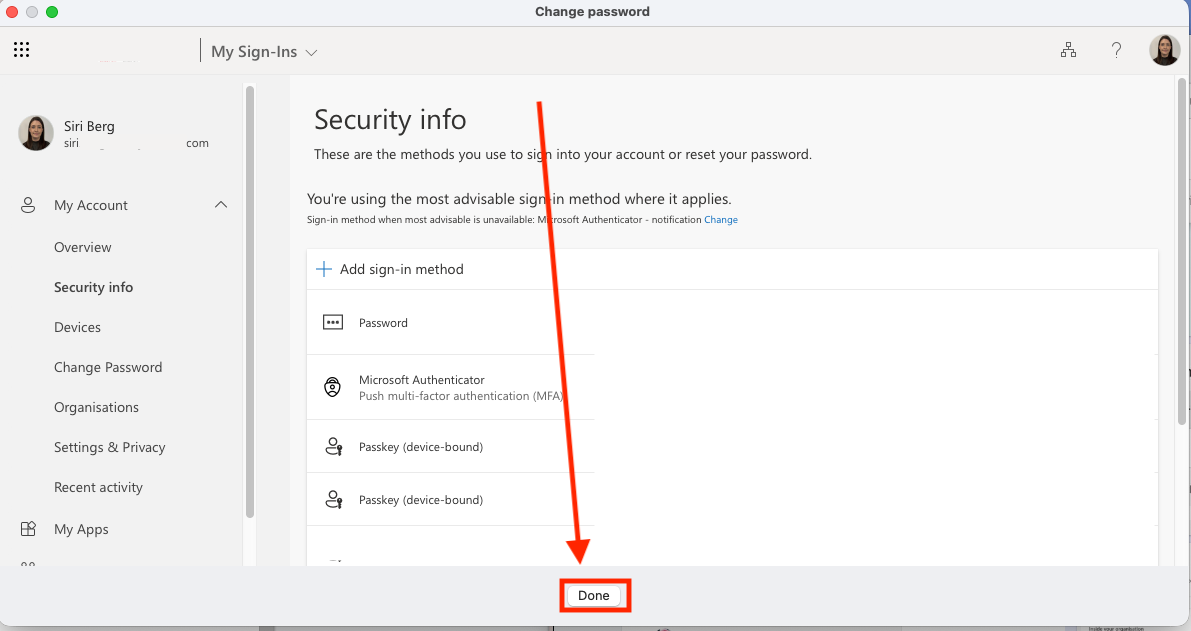Collapse the My Account section chevron
Image resolution: width=1191 pixels, height=631 pixels.
[x=221, y=204]
